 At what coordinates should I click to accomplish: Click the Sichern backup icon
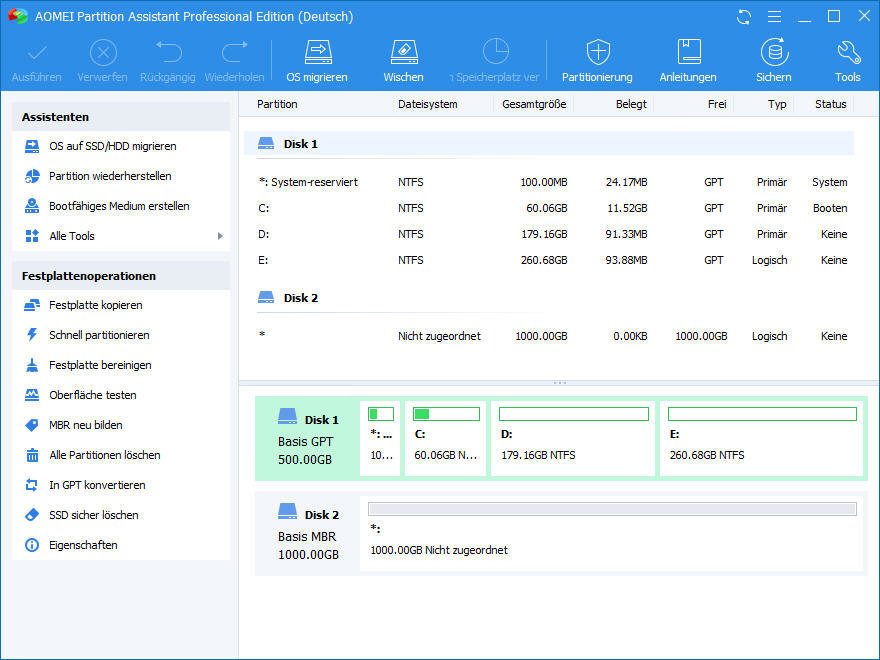click(773, 52)
